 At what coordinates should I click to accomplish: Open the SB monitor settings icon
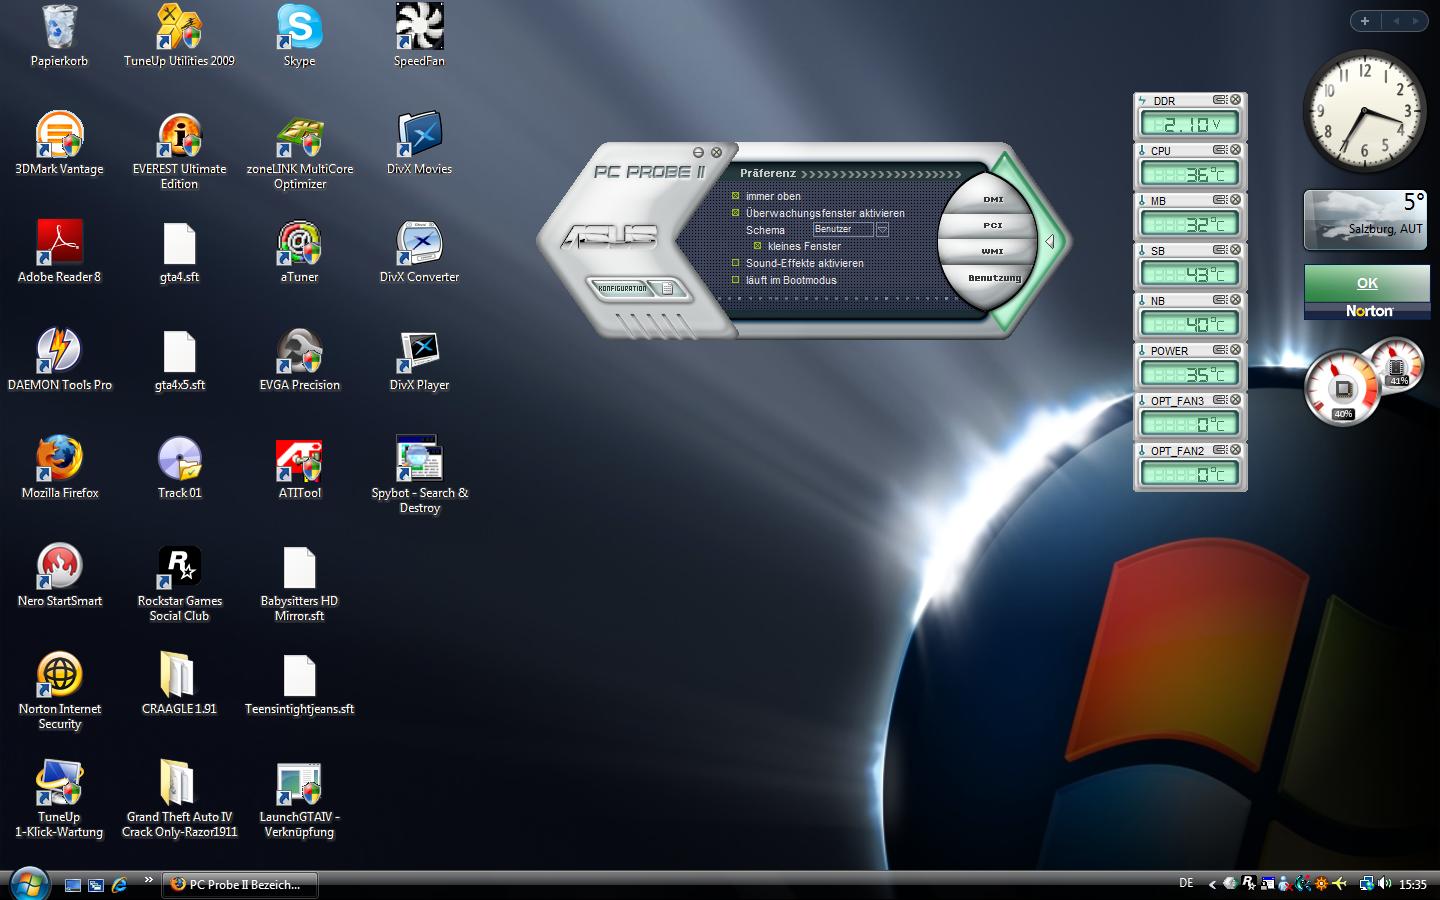(1220, 250)
